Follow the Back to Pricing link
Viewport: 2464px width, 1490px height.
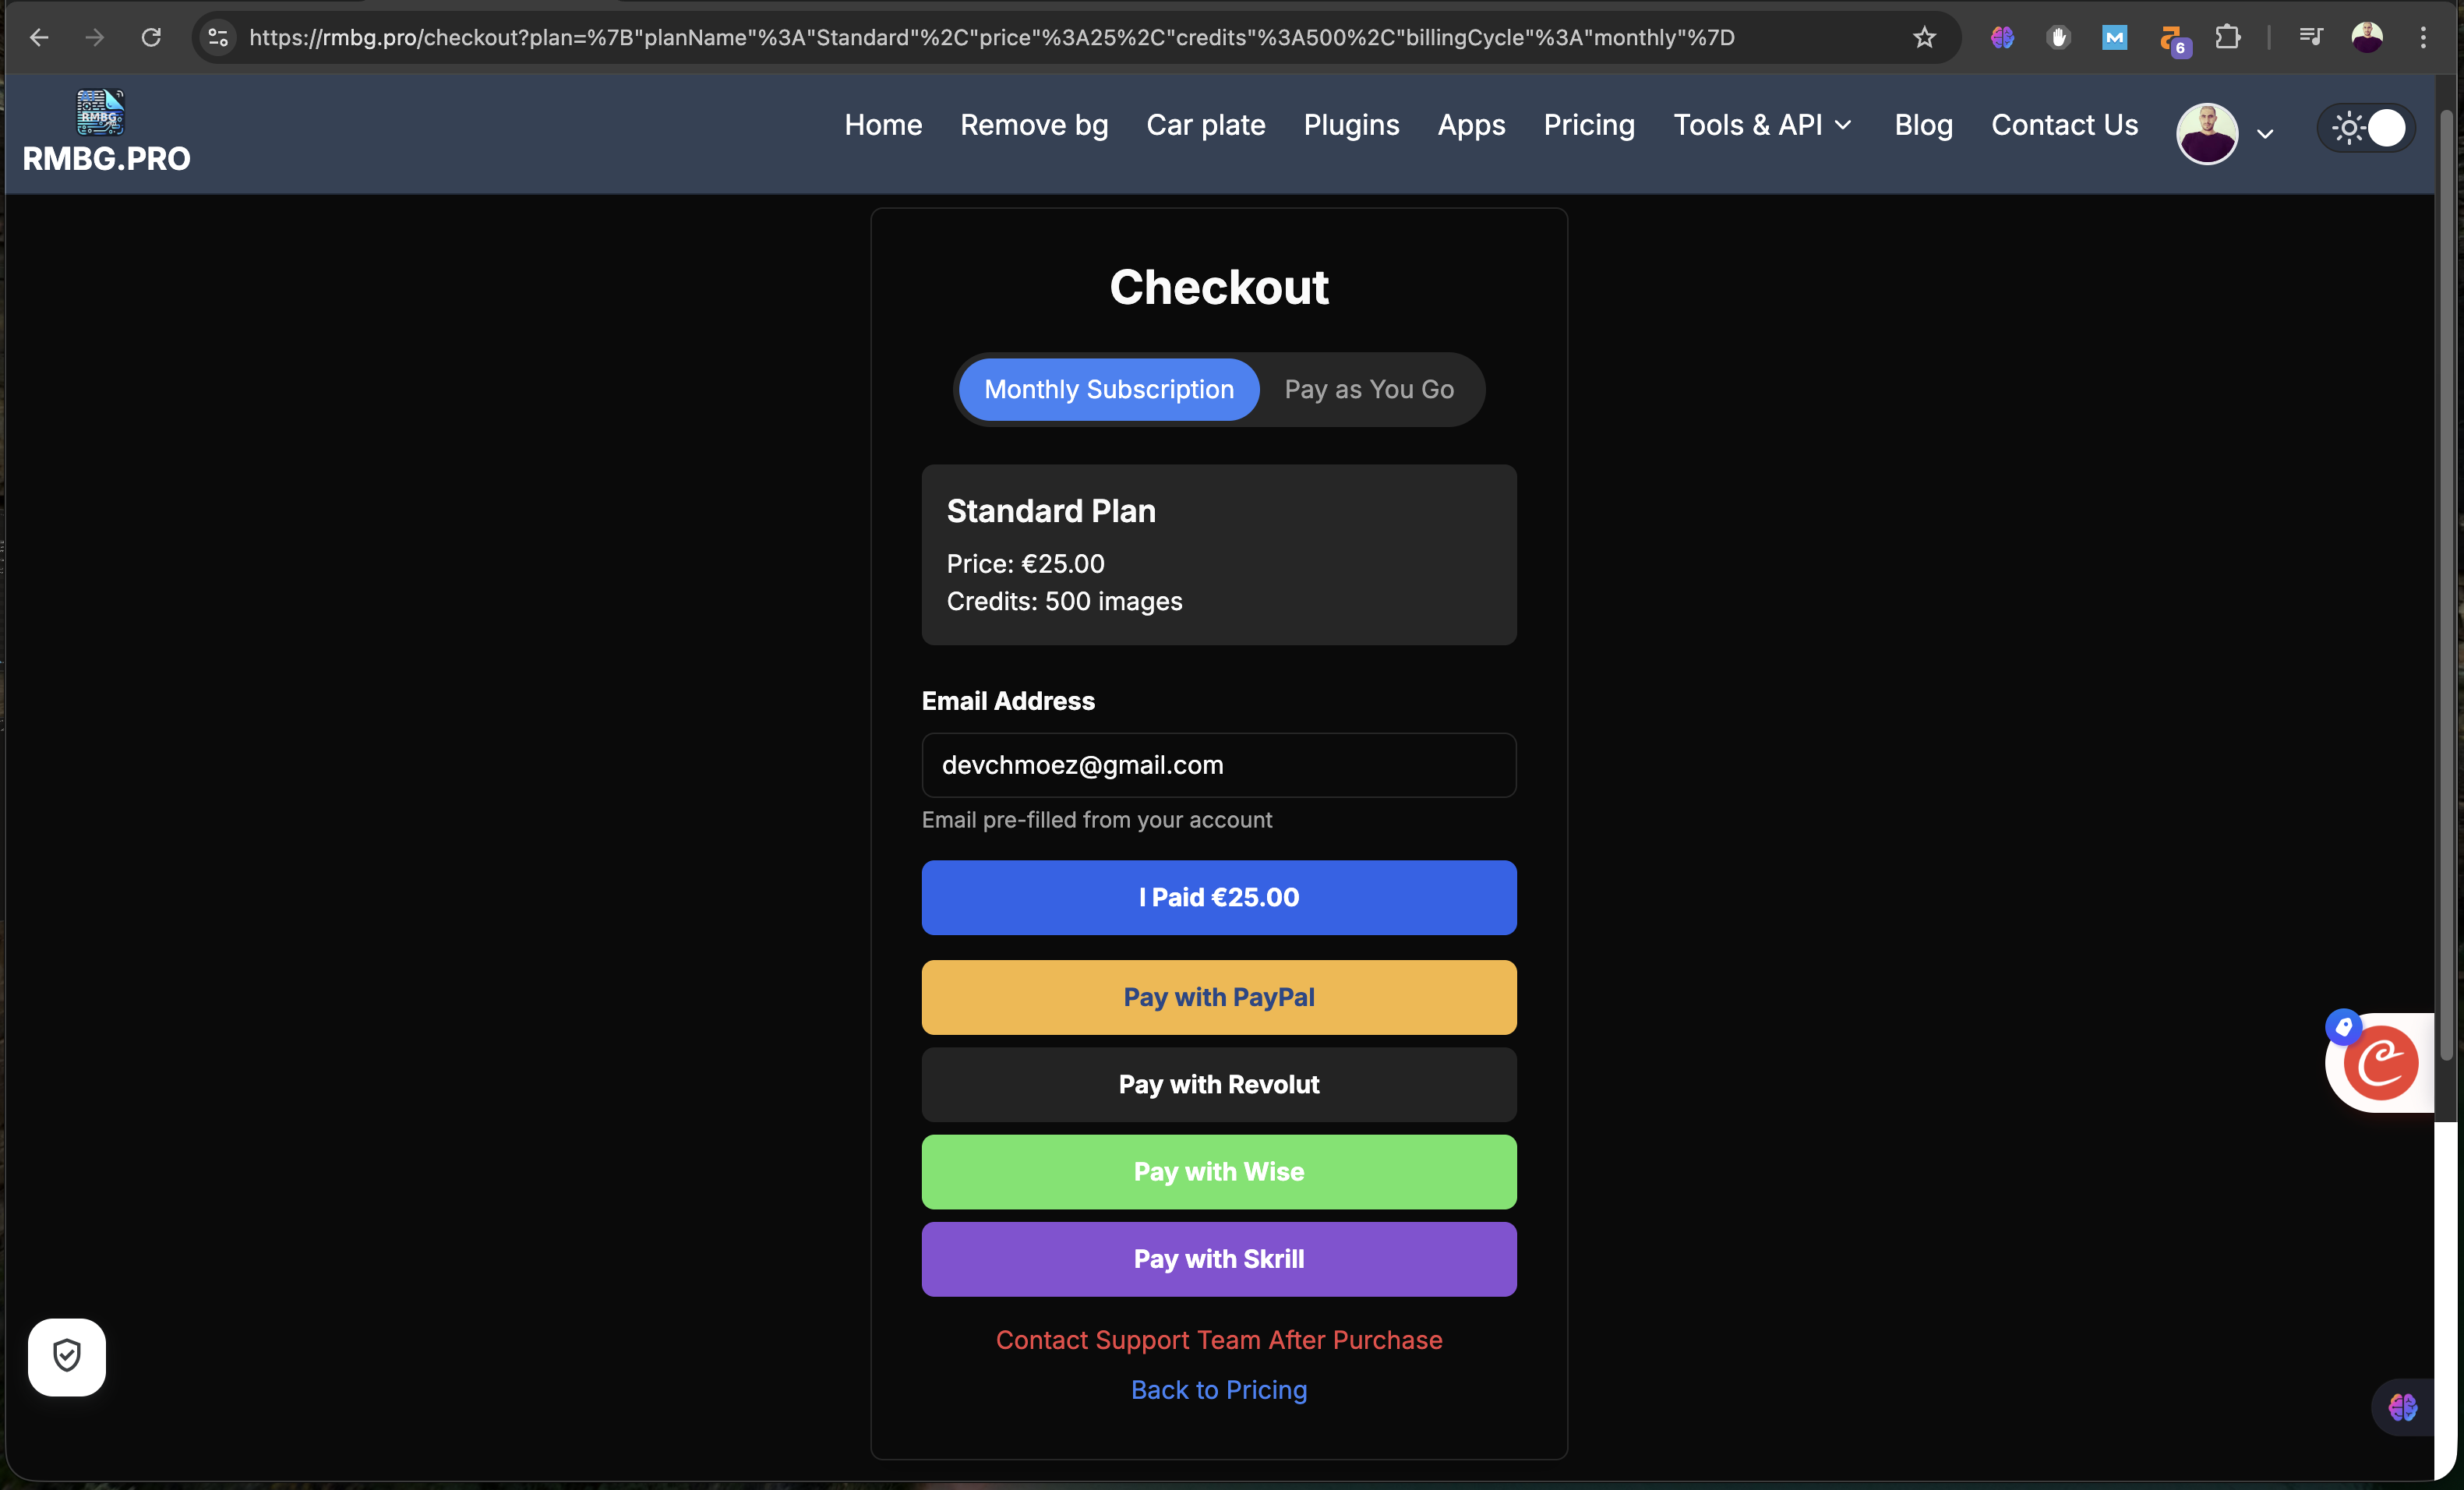[x=1218, y=1390]
